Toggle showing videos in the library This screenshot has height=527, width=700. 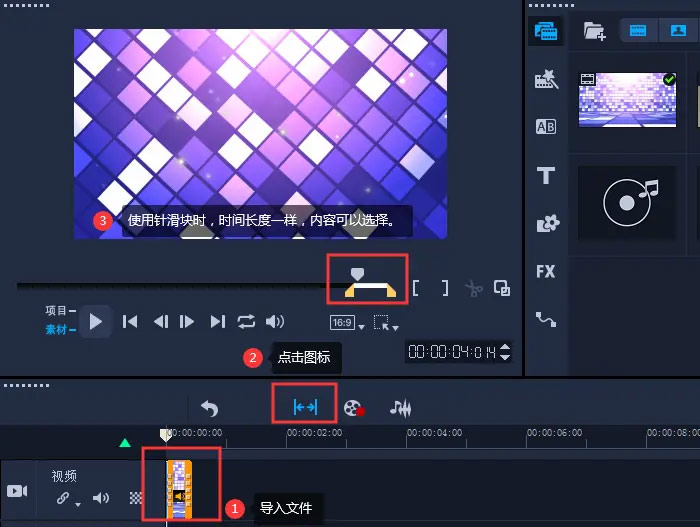[638, 30]
